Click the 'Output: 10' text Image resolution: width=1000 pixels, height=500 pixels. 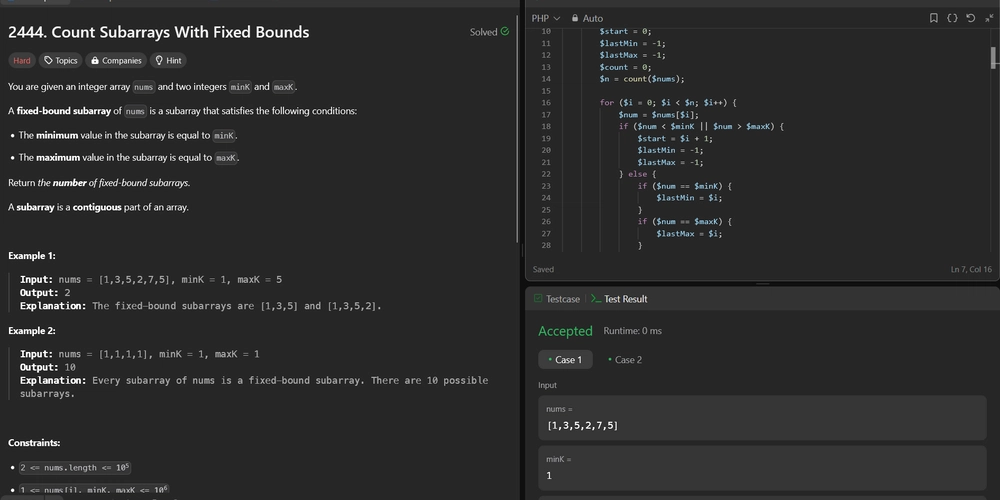pos(48,367)
